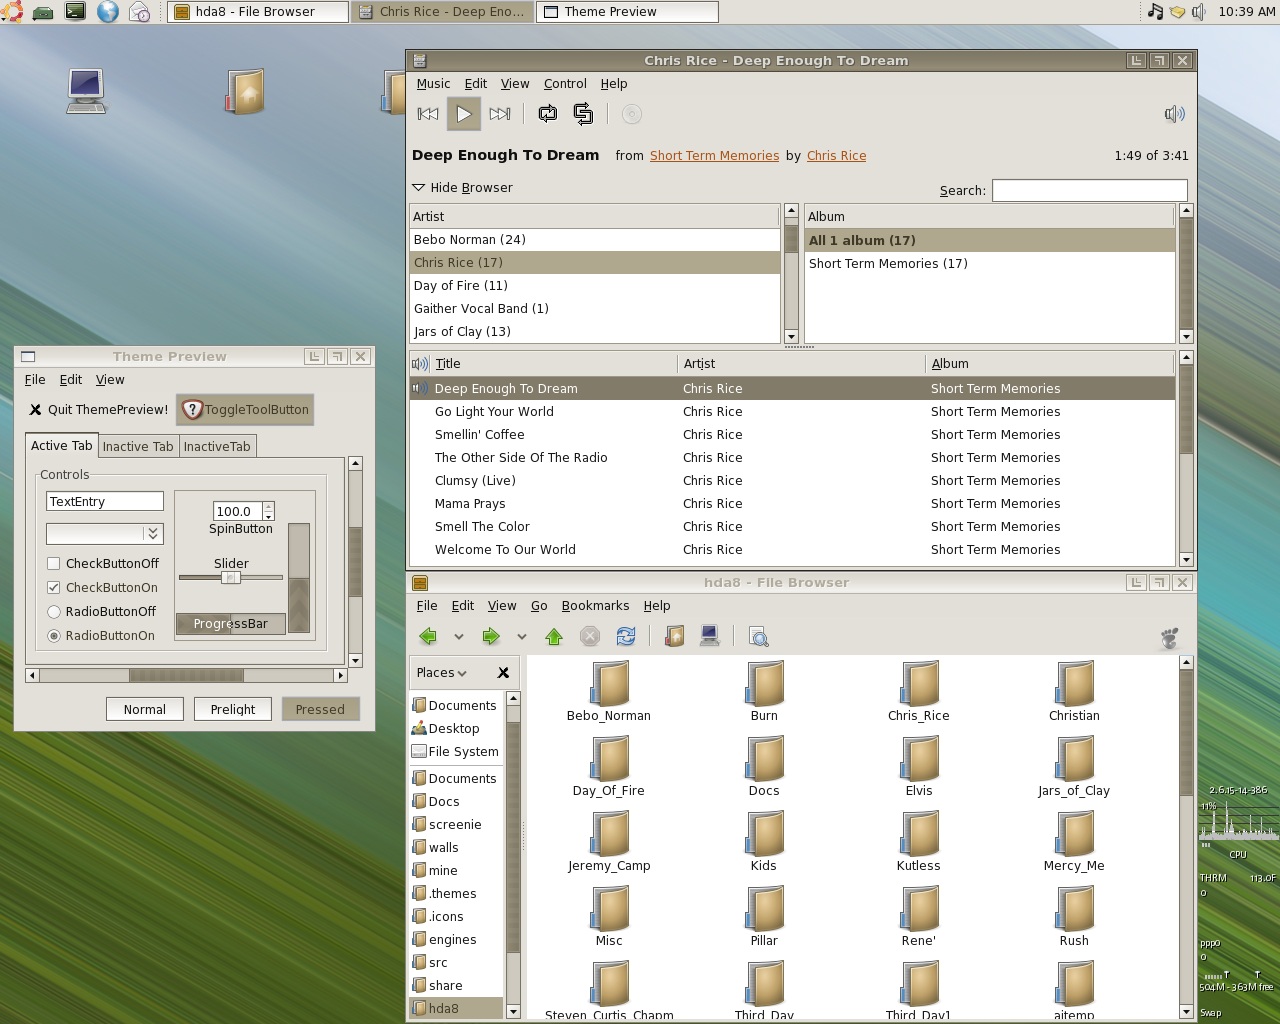
Task: Open the Computer desktop icon
Action: [x=86, y=91]
